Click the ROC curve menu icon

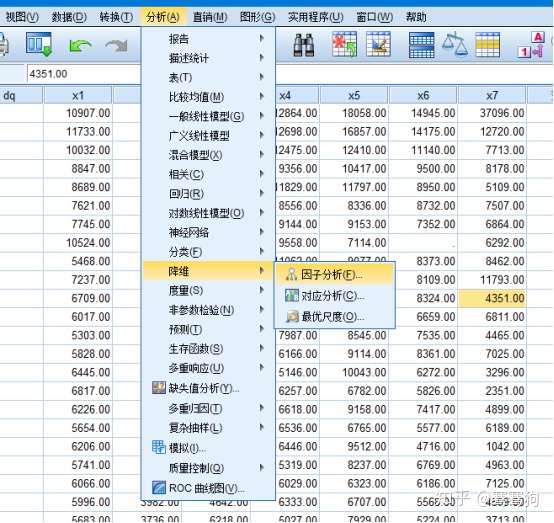click(159, 488)
